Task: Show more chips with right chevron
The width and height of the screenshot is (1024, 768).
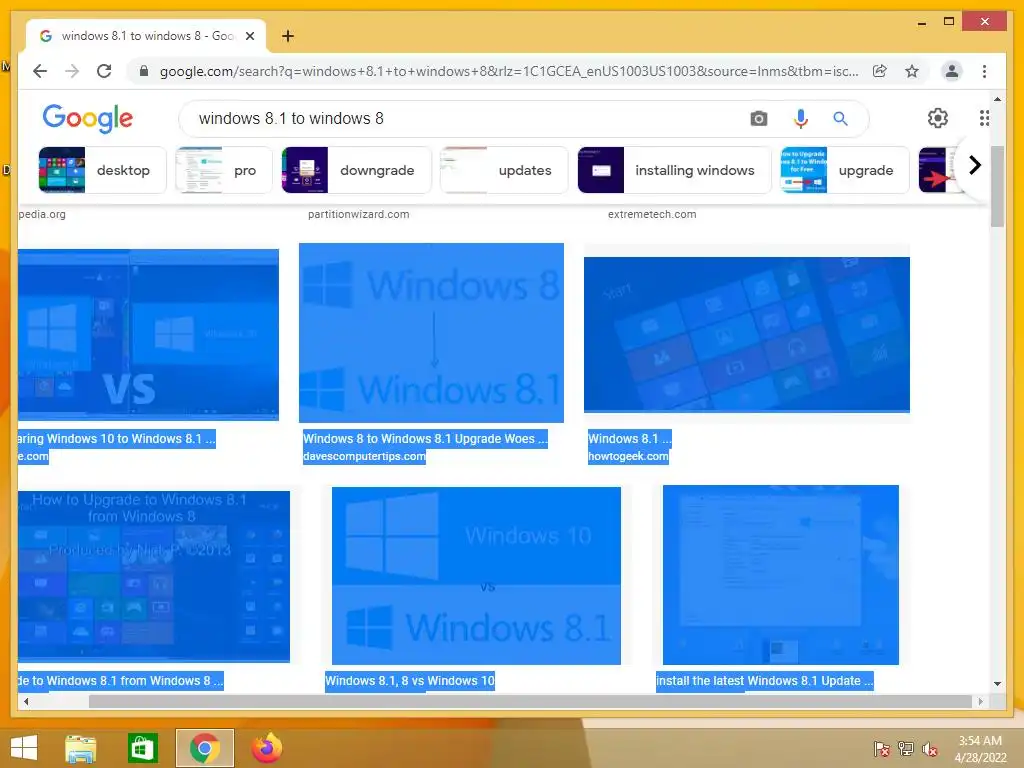Action: click(x=974, y=165)
